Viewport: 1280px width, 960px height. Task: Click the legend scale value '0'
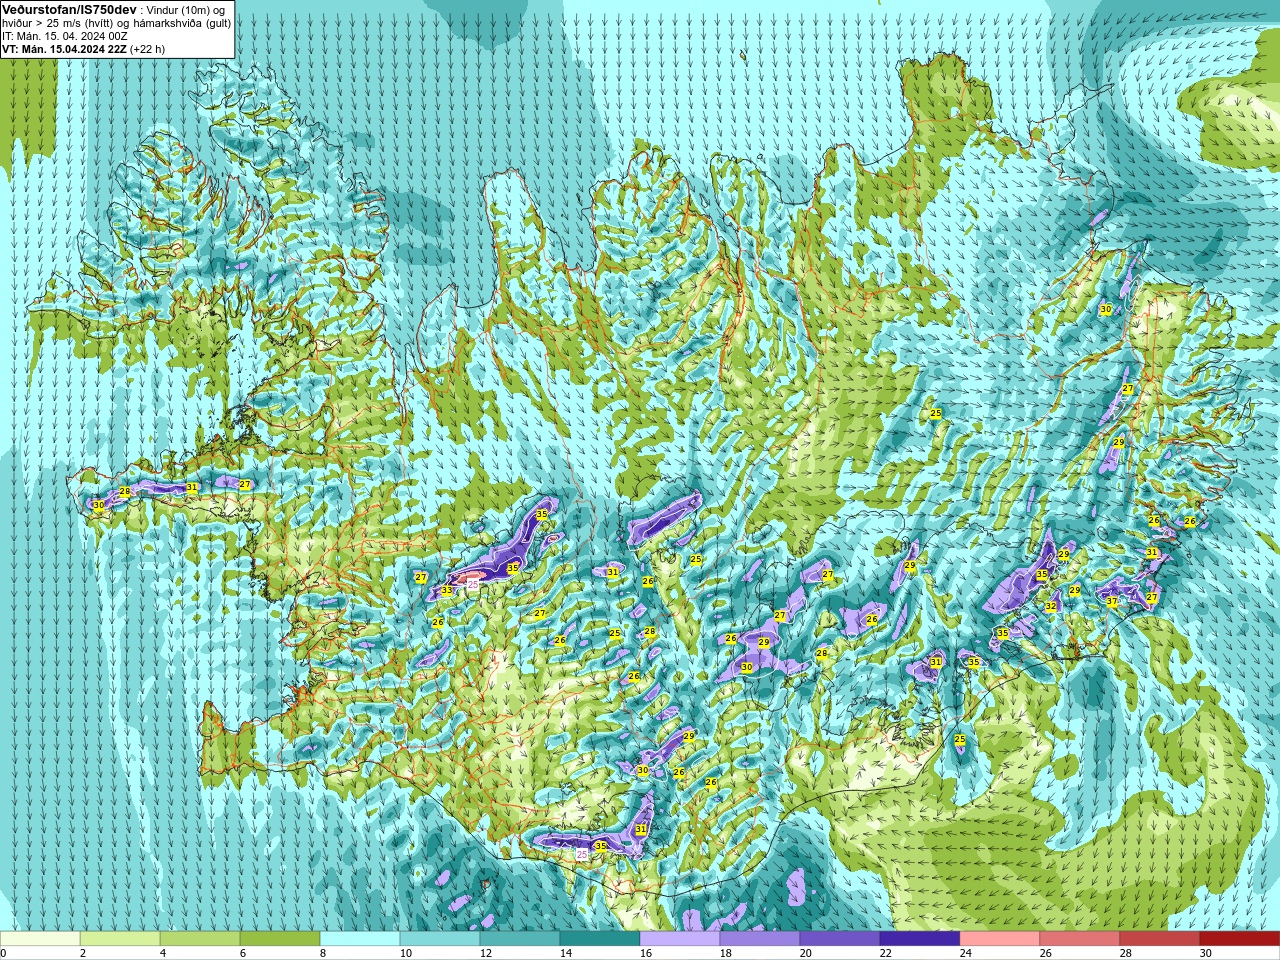[3, 953]
